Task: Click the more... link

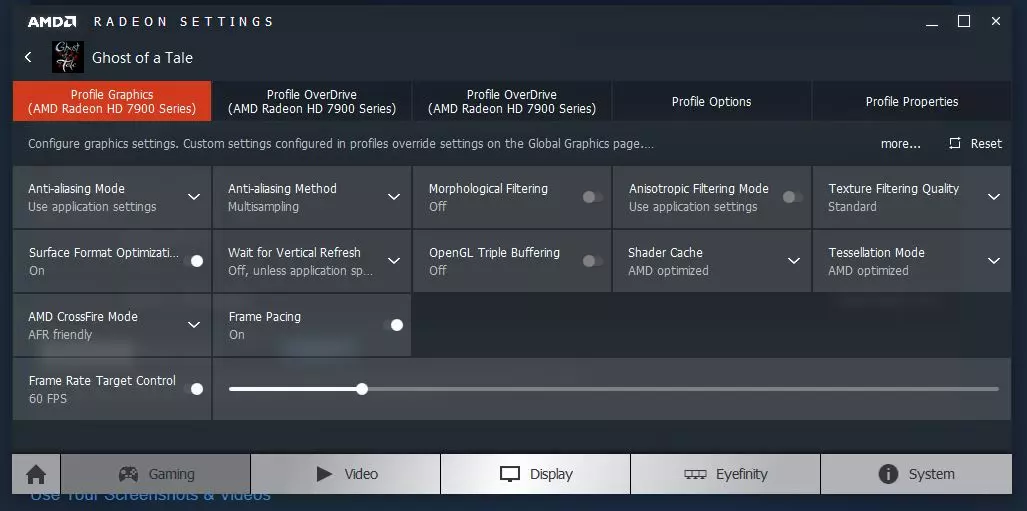Action: coord(901,143)
